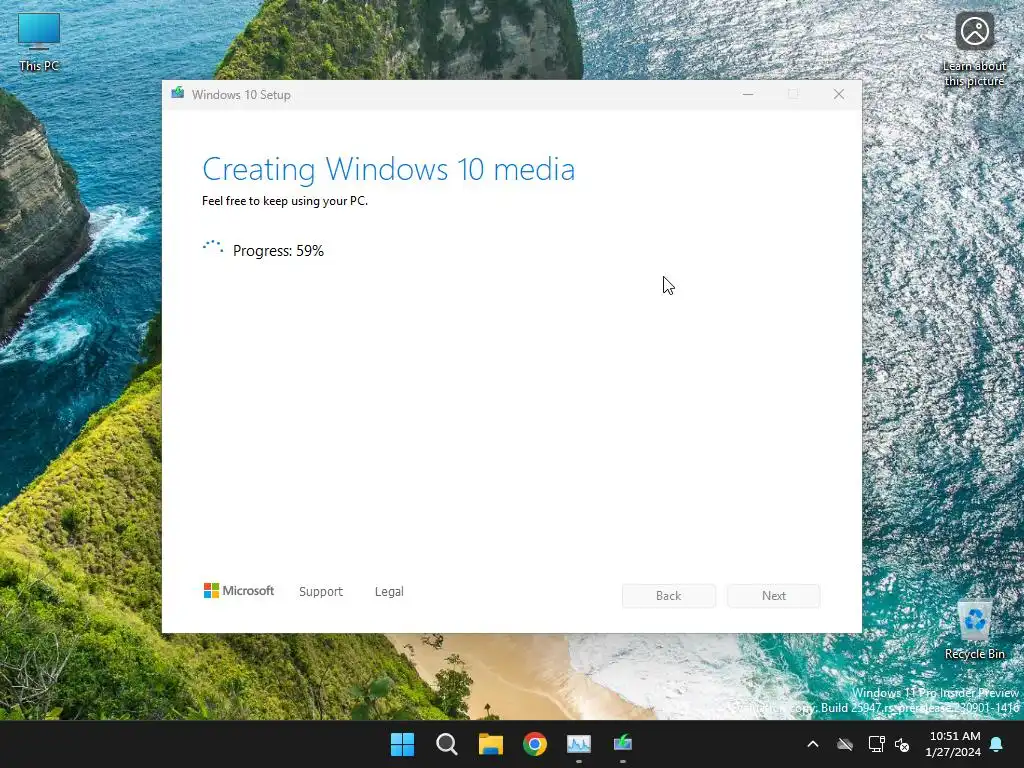The image size is (1024, 768).
Task: Click the Progress: 59% text
Action: [x=278, y=251]
